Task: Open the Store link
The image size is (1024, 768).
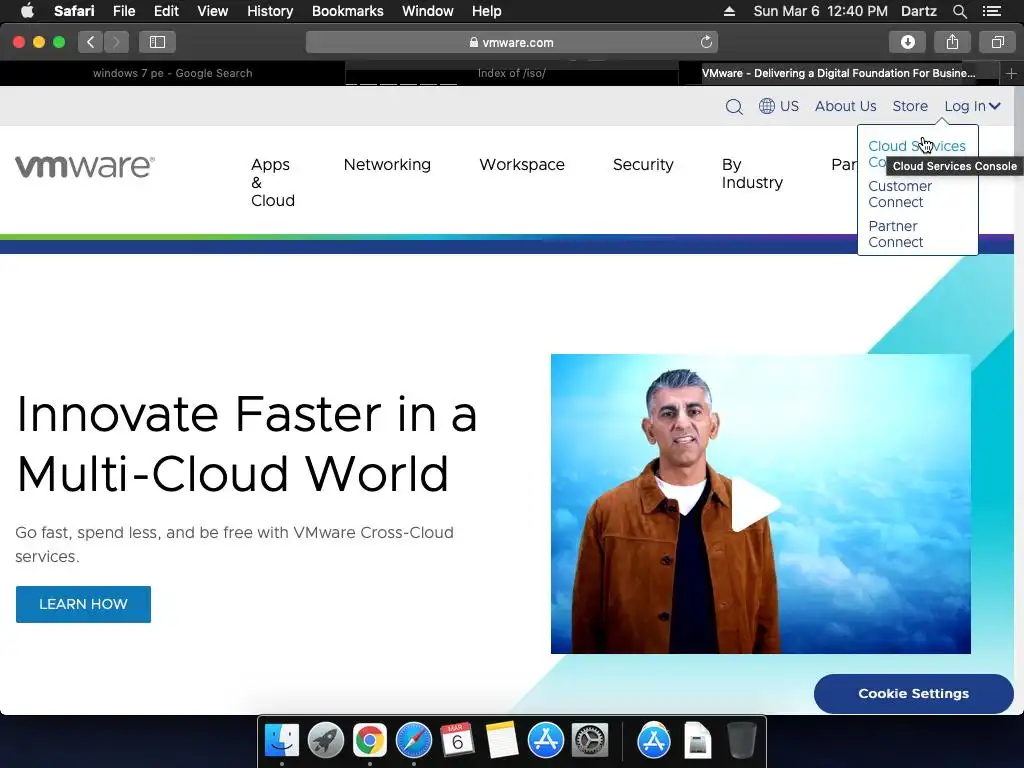Action: pyautogui.click(x=910, y=106)
